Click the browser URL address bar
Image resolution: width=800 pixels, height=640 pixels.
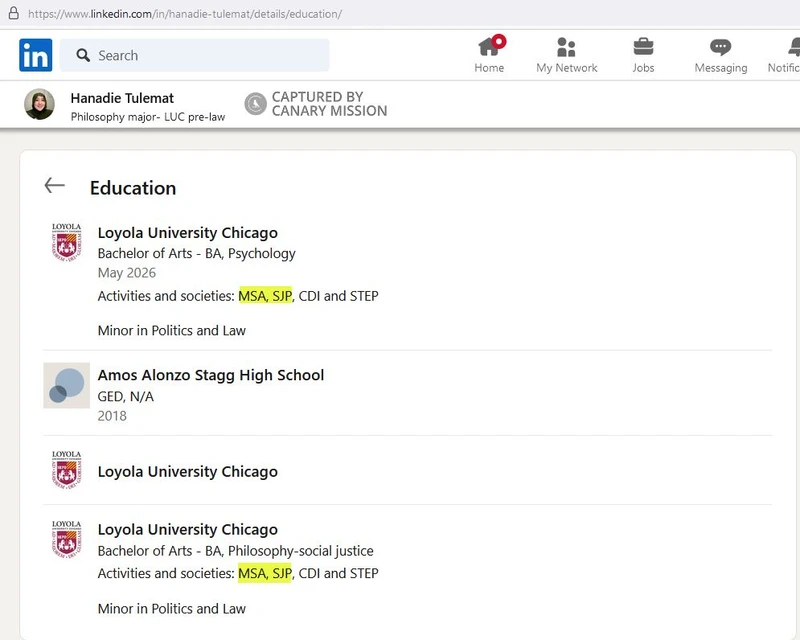click(185, 14)
